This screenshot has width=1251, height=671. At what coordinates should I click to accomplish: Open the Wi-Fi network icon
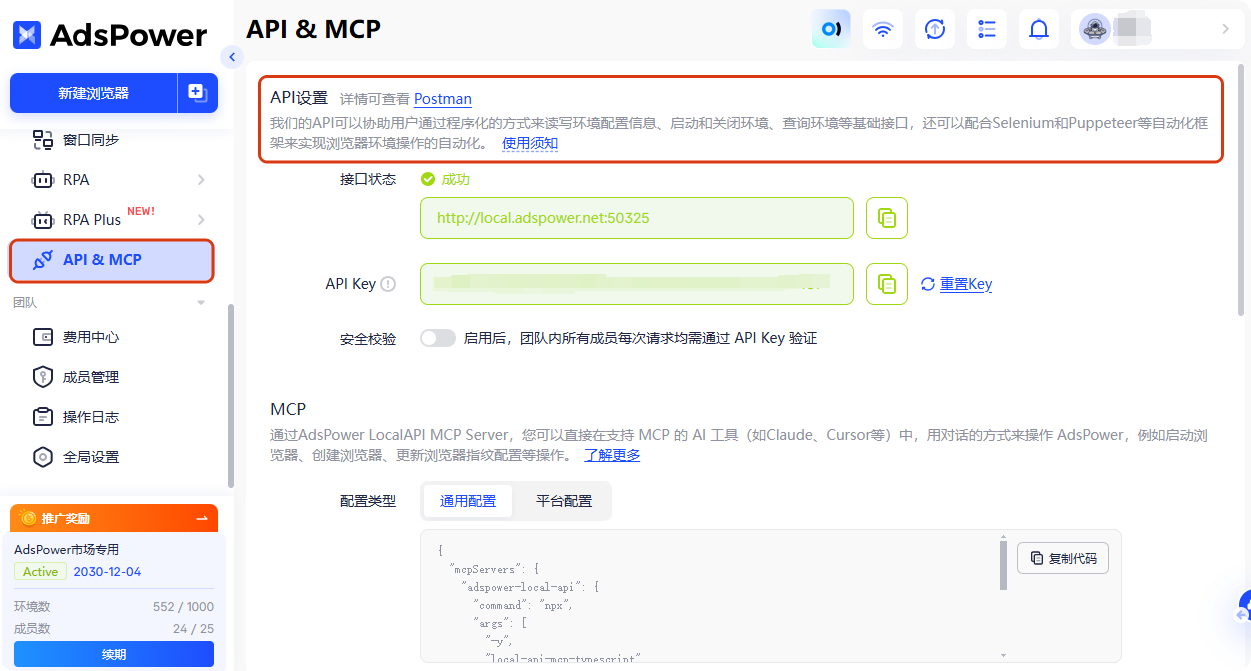(883, 29)
